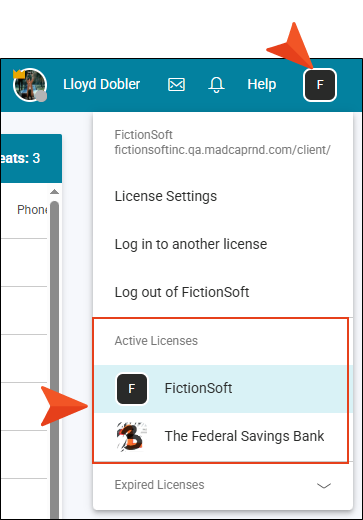Click the FictionSoft license avatar button in the header
The image size is (363, 520).
[320, 85]
